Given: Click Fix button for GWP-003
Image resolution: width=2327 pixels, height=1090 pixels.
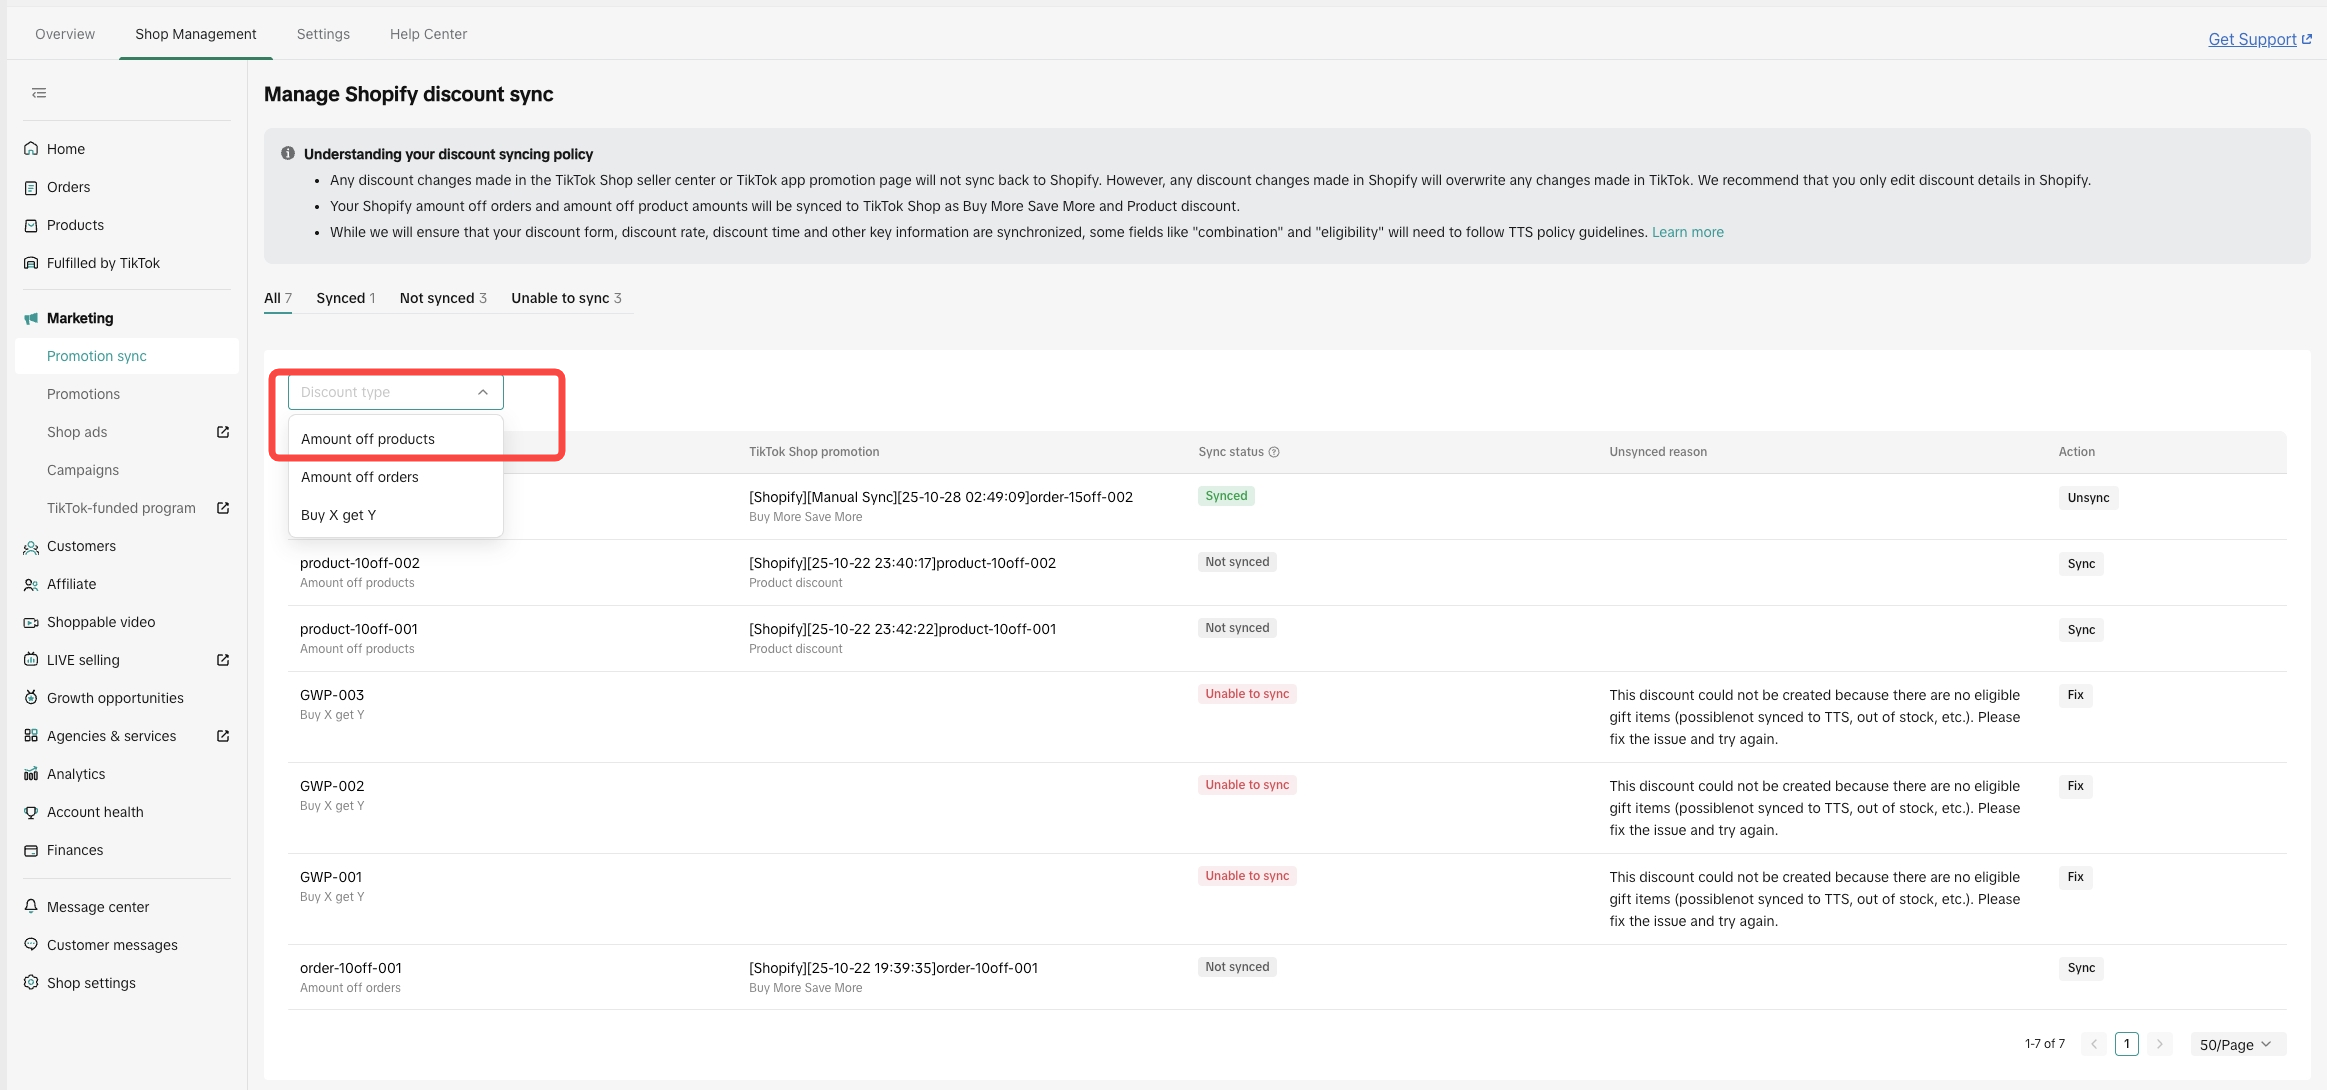Looking at the screenshot, I should (x=2075, y=695).
